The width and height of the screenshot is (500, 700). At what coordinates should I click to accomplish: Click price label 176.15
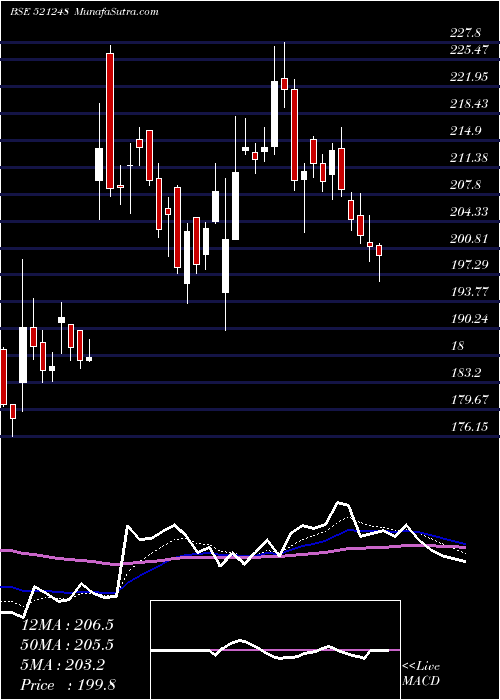coord(469,427)
